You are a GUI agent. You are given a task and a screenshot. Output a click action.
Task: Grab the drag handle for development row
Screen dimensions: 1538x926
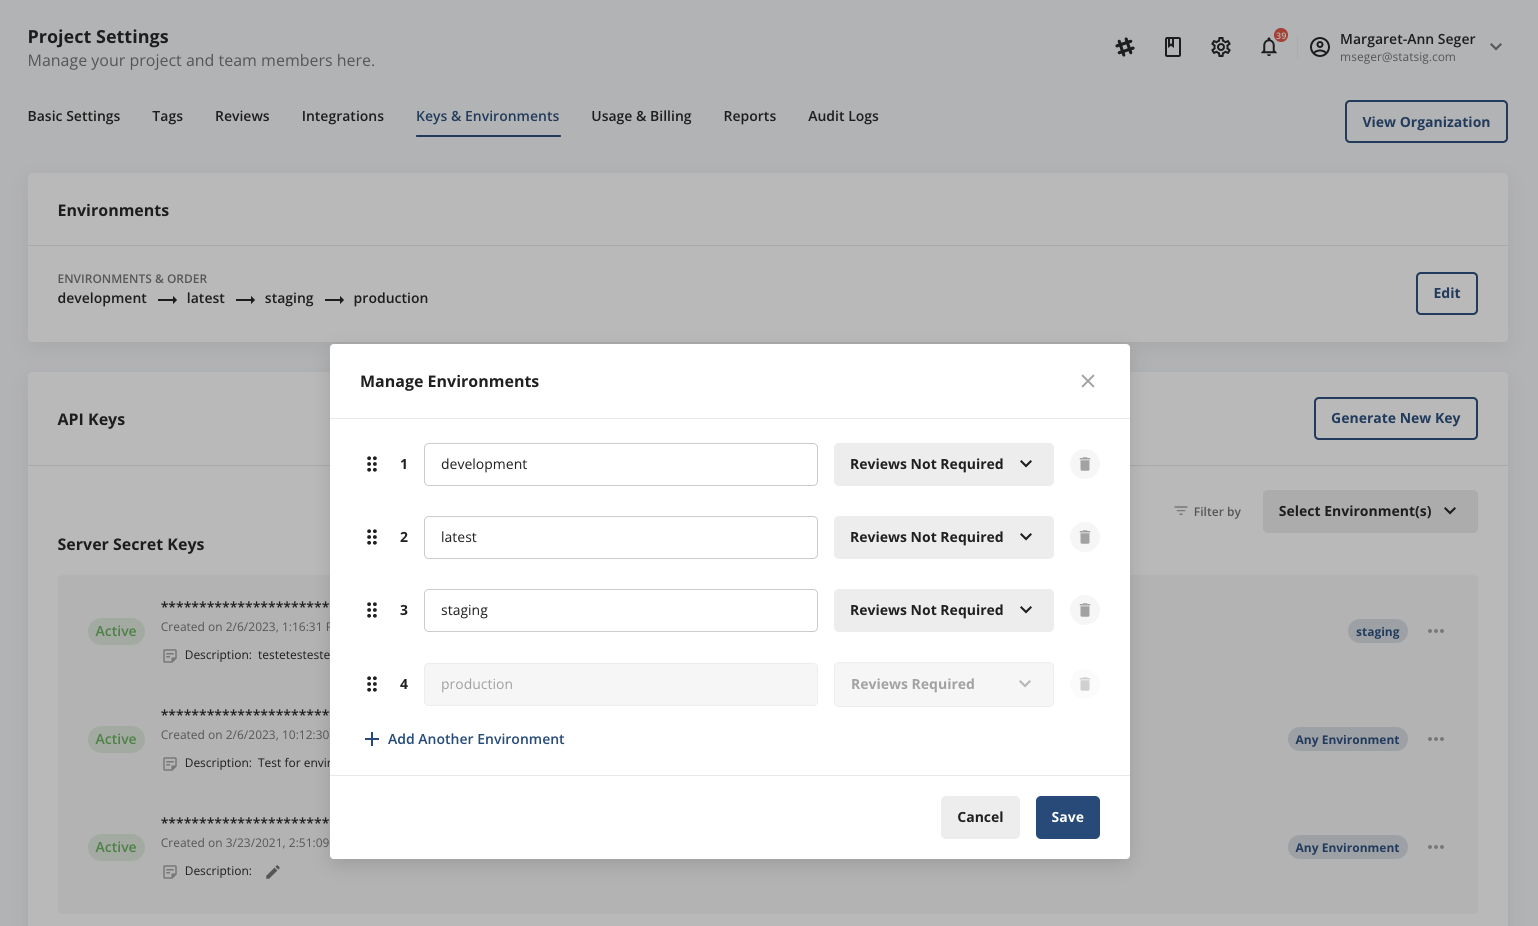click(x=372, y=464)
